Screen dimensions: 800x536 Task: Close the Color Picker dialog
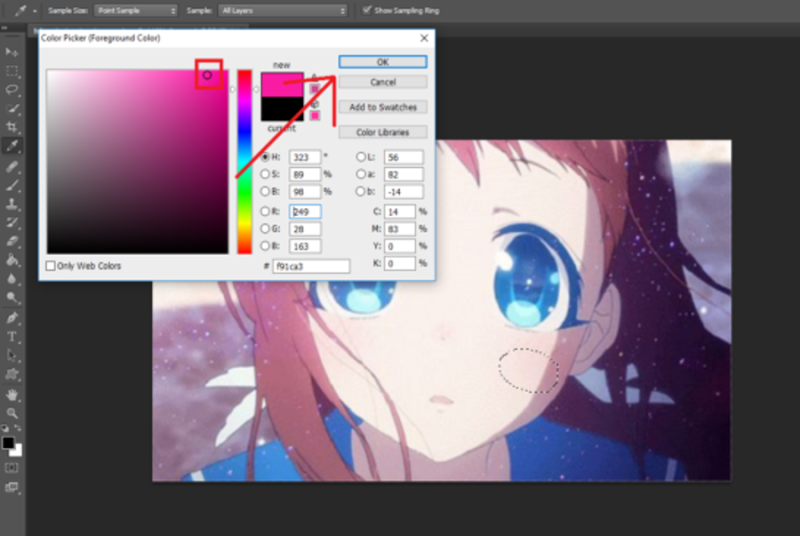coord(424,38)
